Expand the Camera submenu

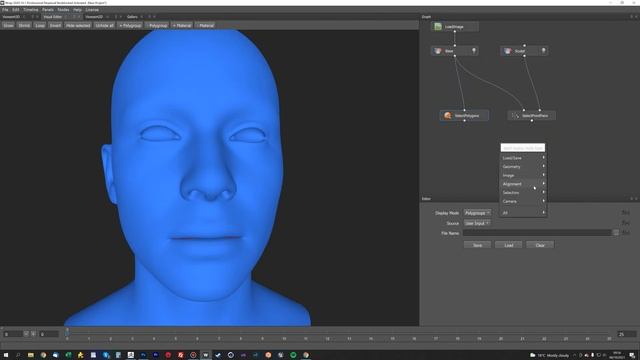[523, 201]
